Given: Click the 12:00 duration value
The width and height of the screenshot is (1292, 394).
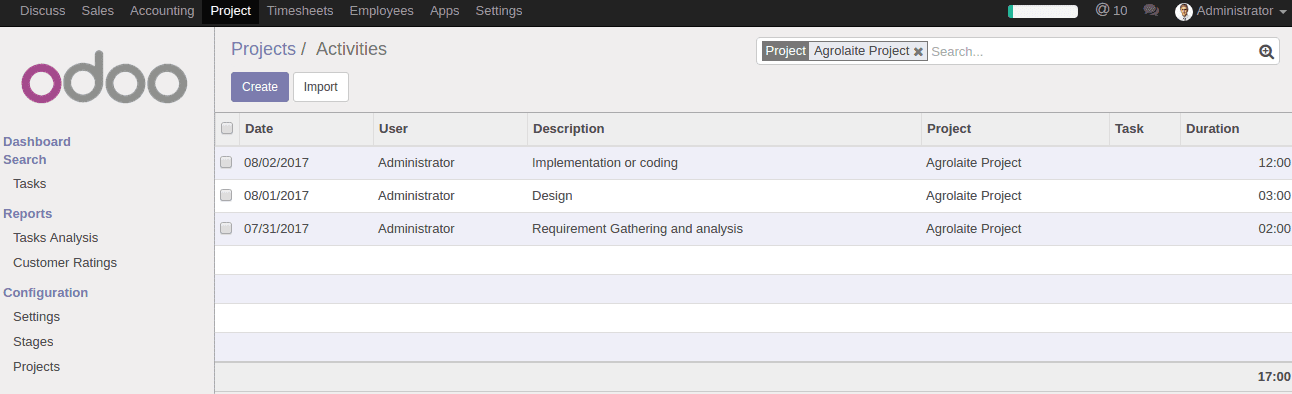Looking at the screenshot, I should pos(1275,163).
